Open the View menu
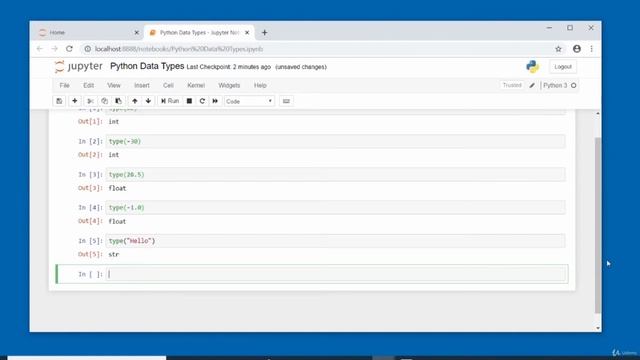This screenshot has width=640, height=360. click(114, 85)
